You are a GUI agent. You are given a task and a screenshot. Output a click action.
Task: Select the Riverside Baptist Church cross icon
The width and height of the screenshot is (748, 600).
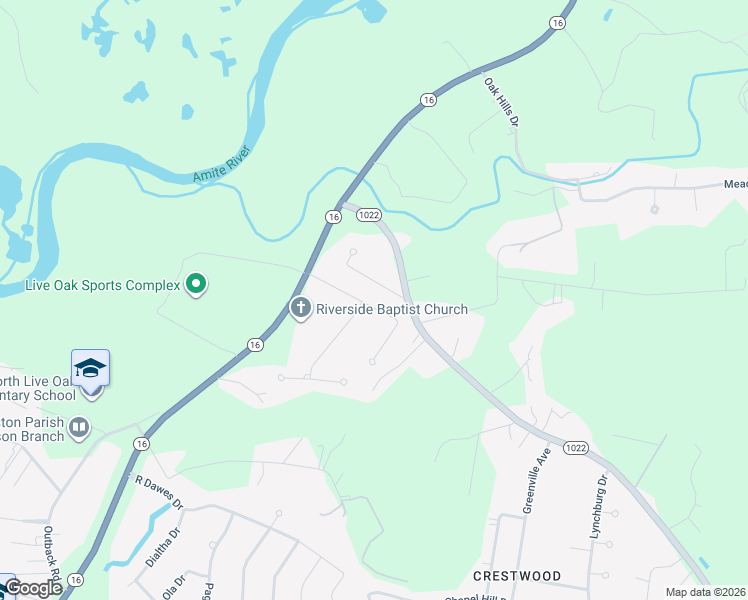pos(301,308)
